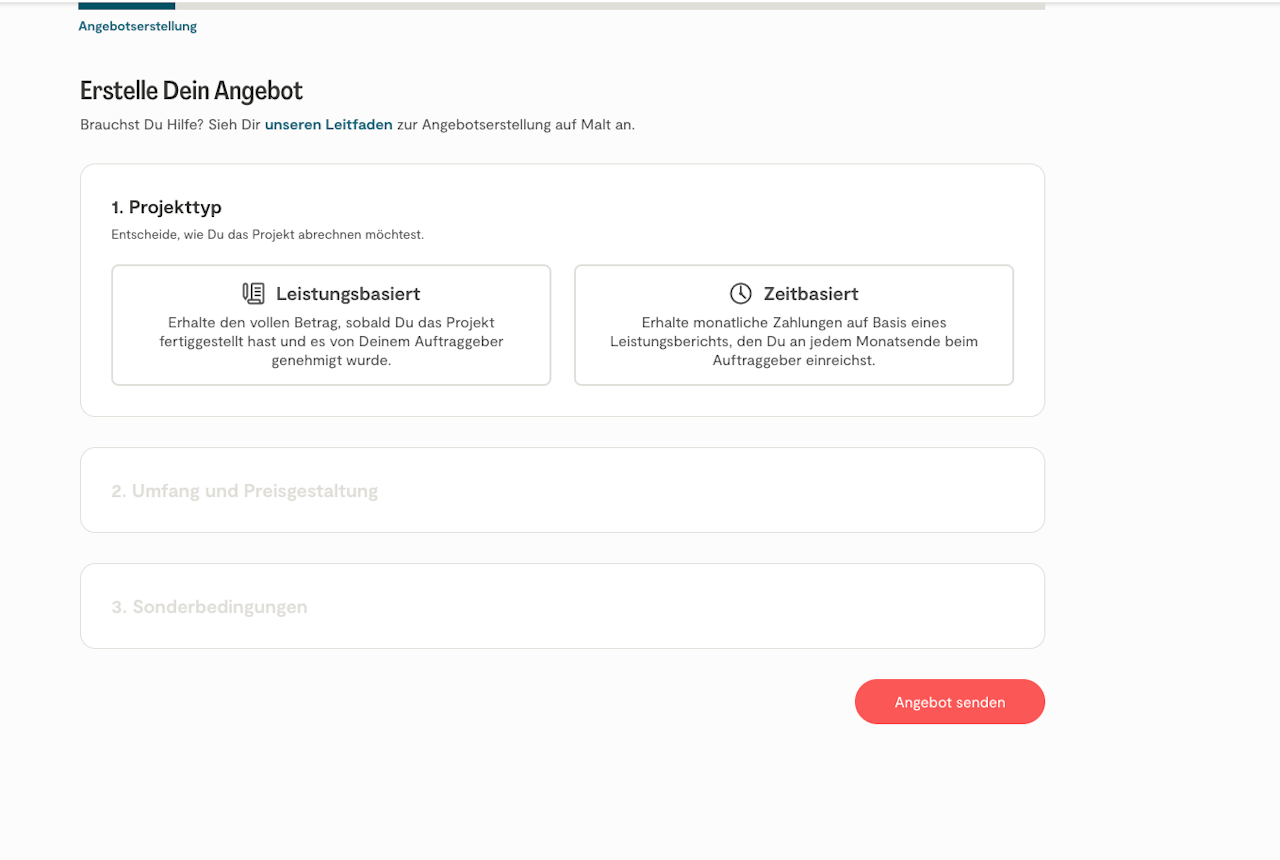Click the Leistungsbasiert document icon
The image size is (1280, 860).
coord(254,294)
